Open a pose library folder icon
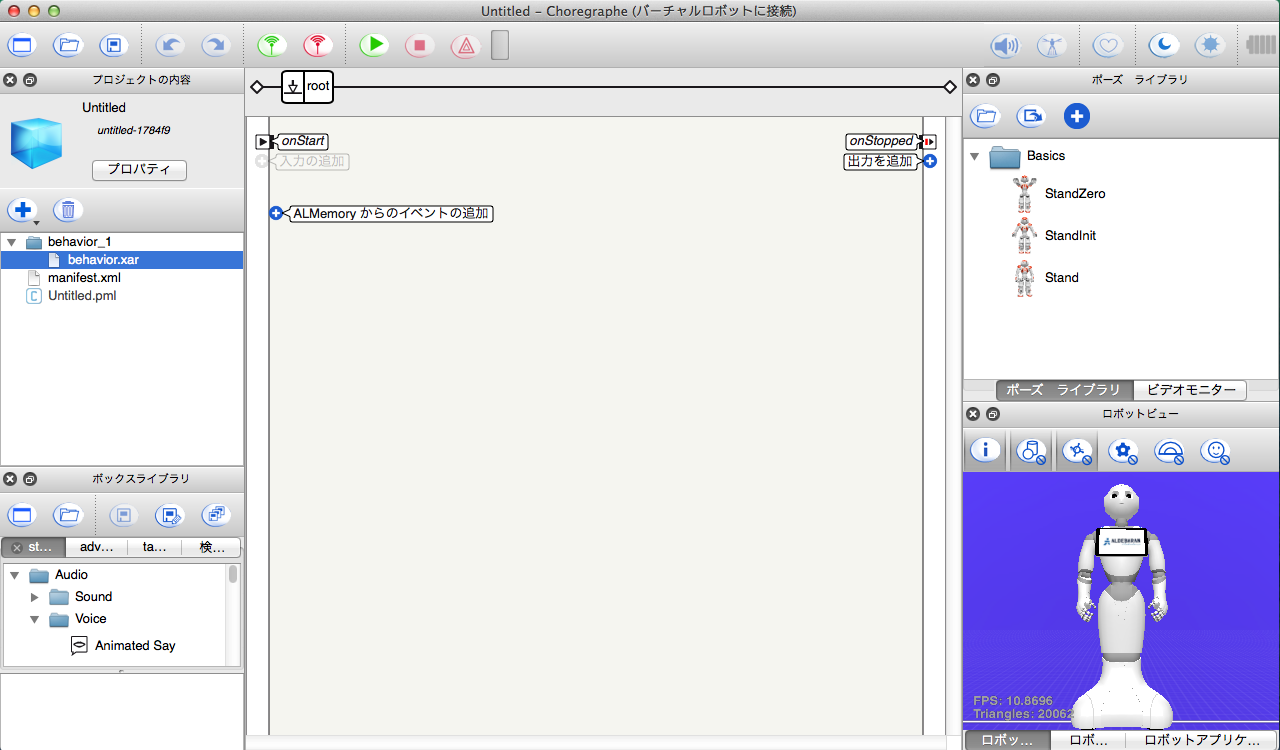1280x750 pixels. click(x=986, y=116)
